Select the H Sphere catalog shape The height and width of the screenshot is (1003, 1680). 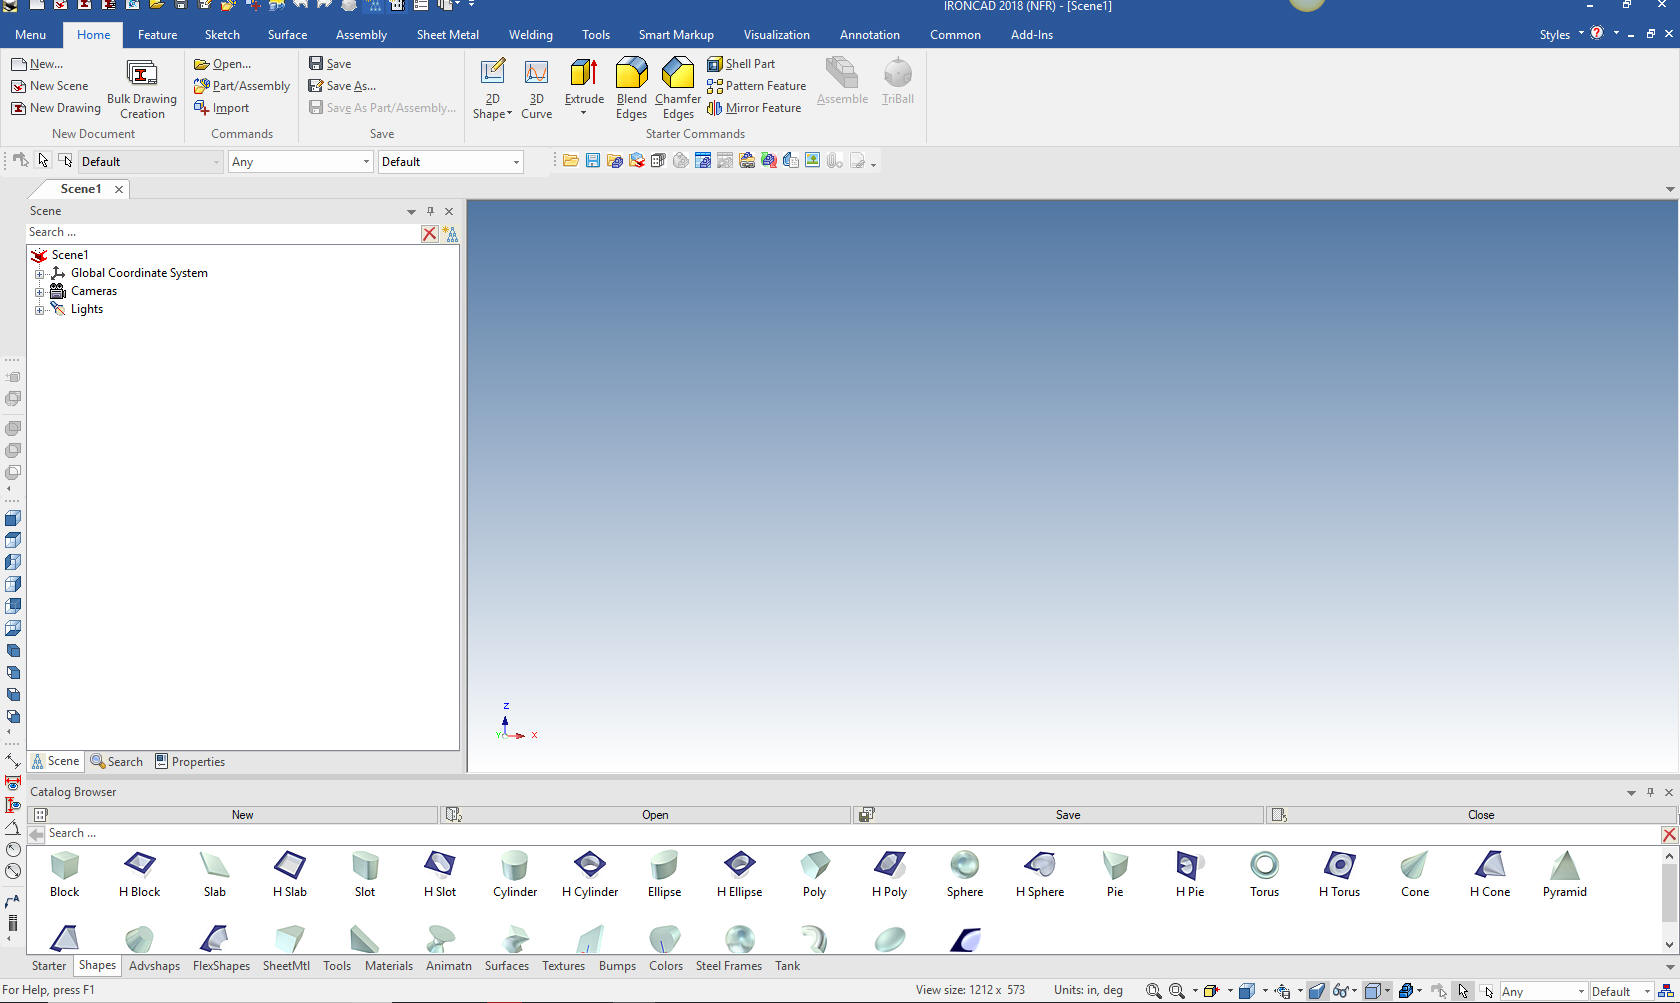tap(1040, 874)
